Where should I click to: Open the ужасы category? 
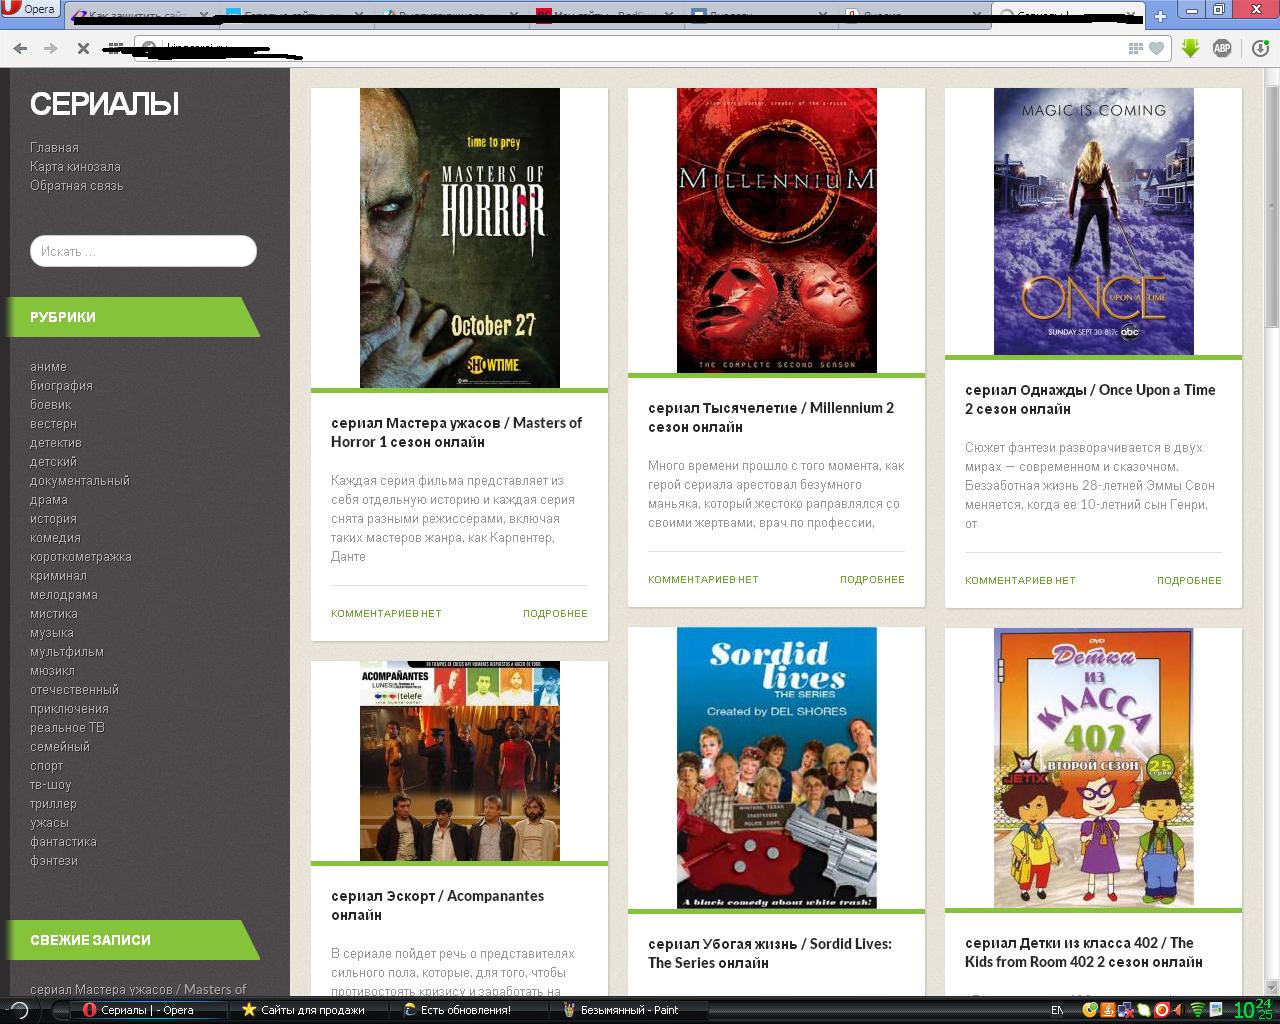pyautogui.click(x=49, y=823)
